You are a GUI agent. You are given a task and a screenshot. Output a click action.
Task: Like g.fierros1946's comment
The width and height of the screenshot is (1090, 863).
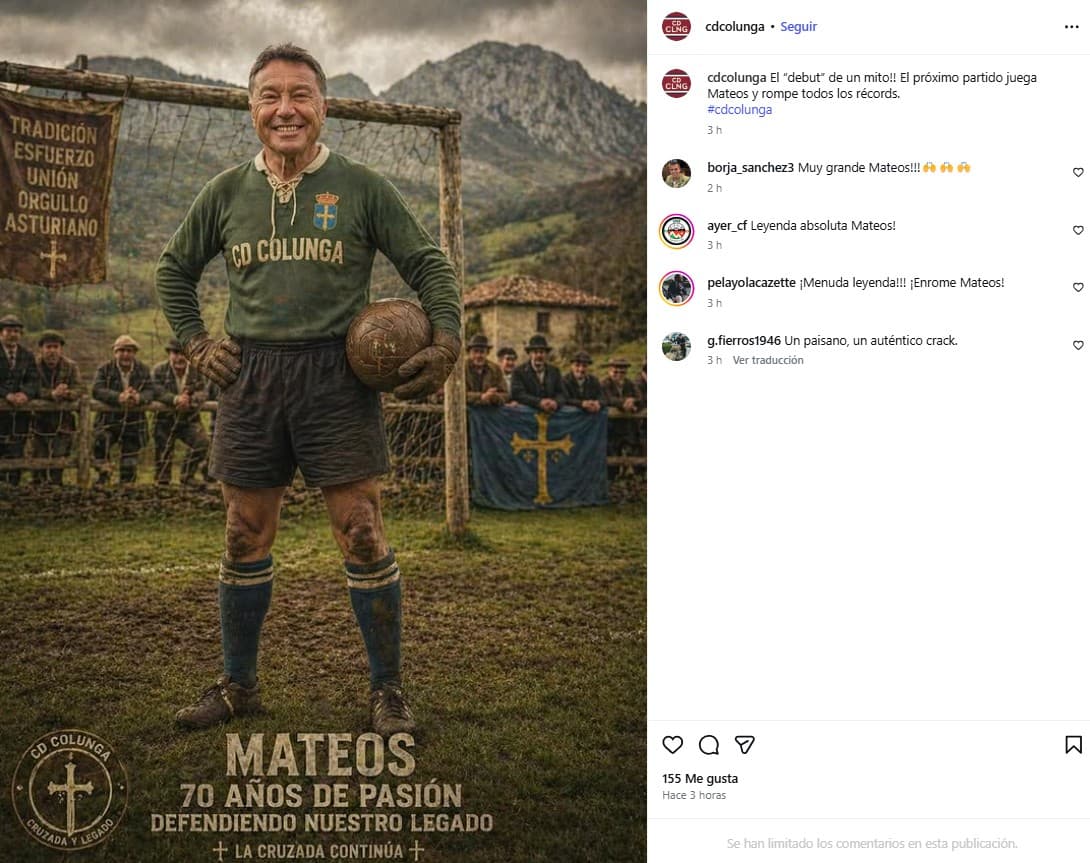coord(1078,346)
